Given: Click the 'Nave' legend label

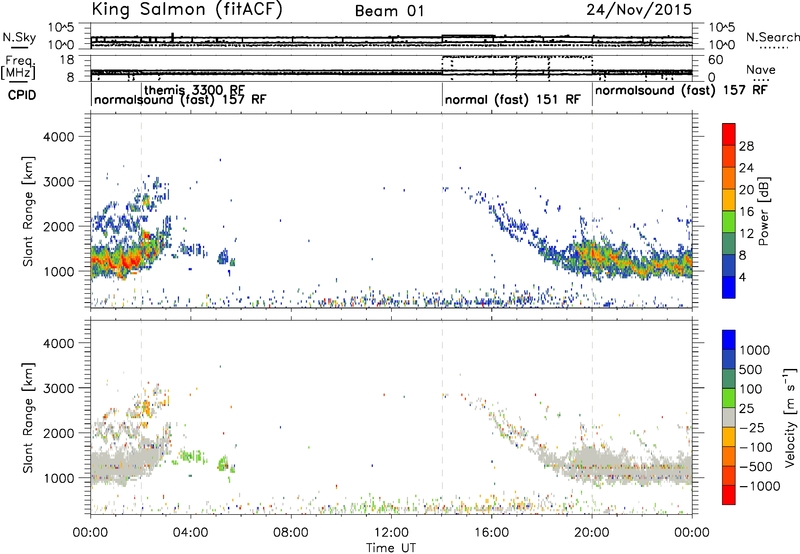Looking at the screenshot, I should tap(761, 70).
